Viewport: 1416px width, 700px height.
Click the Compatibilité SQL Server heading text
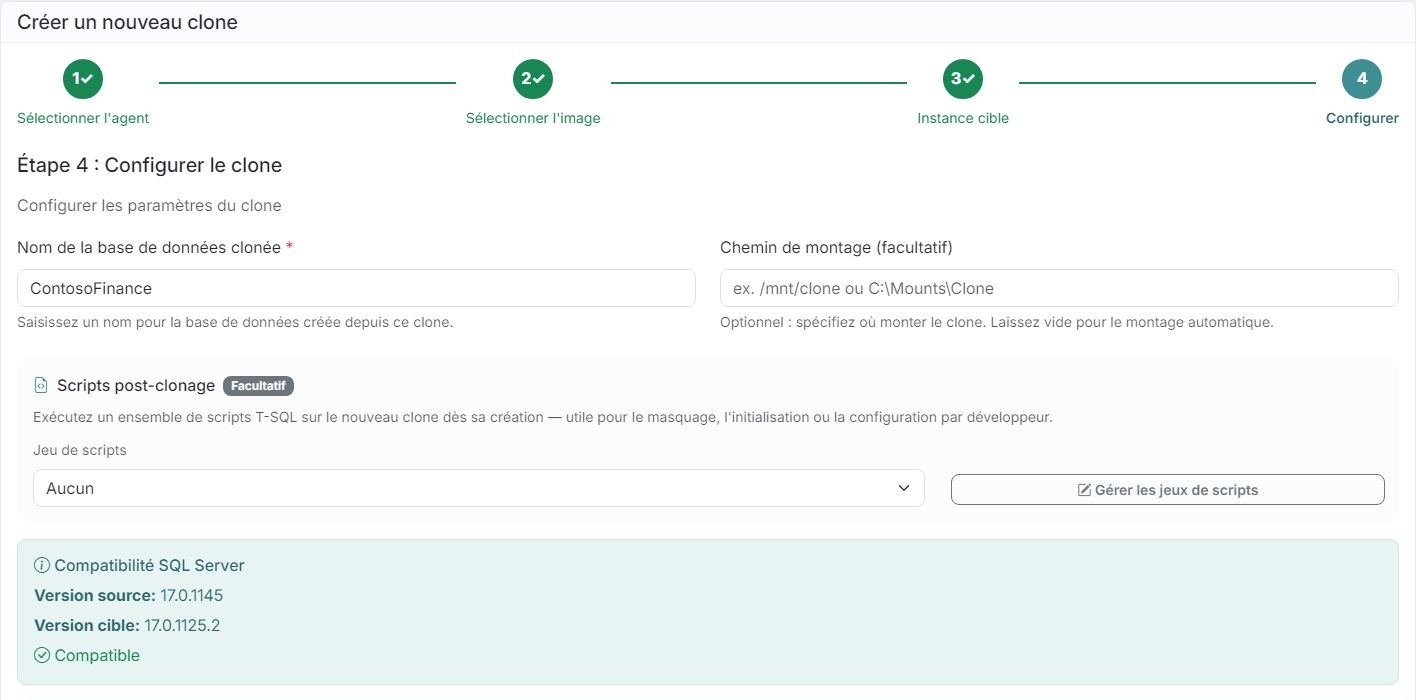(x=149, y=565)
